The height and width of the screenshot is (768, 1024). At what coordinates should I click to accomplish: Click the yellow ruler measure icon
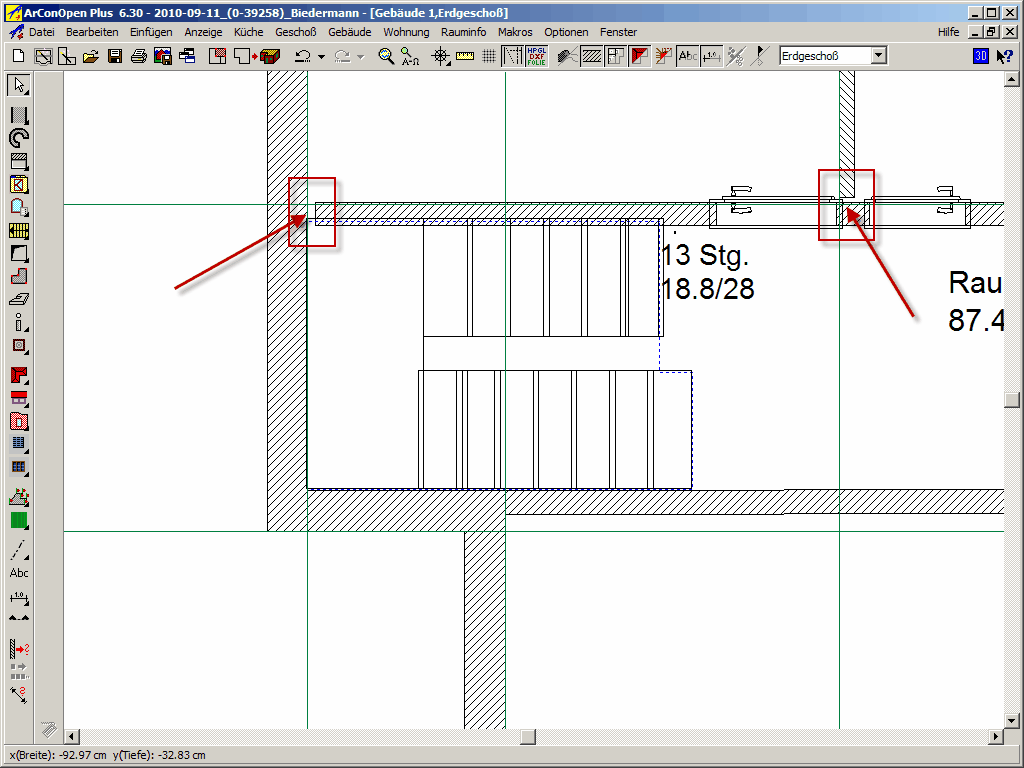(x=464, y=56)
